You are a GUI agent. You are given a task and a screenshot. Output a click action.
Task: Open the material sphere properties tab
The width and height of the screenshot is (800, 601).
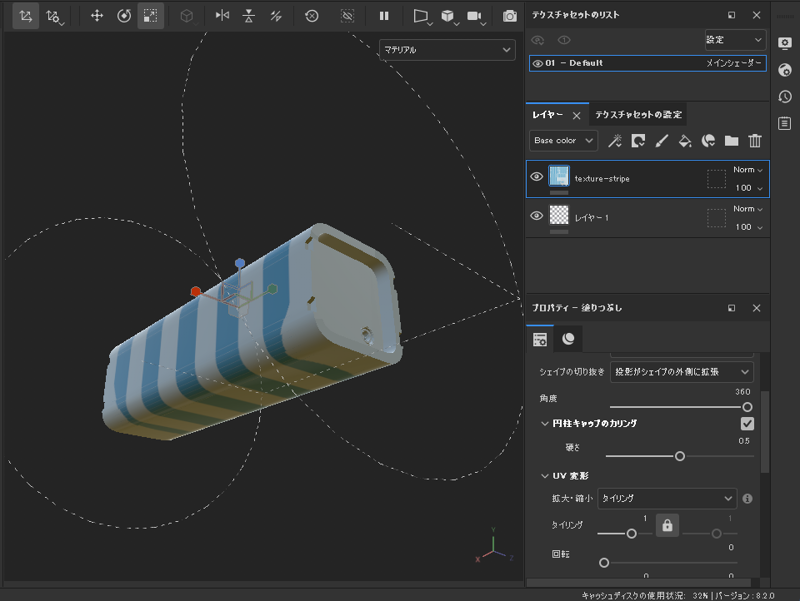pos(568,339)
